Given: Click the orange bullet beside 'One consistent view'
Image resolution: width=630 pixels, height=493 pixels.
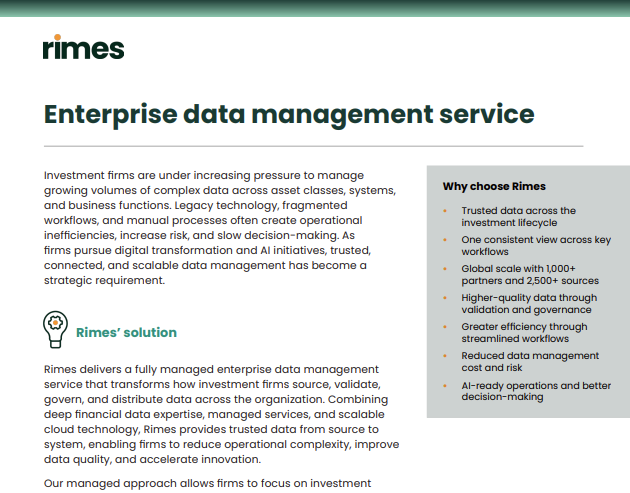Looking at the screenshot, I should [x=445, y=240].
